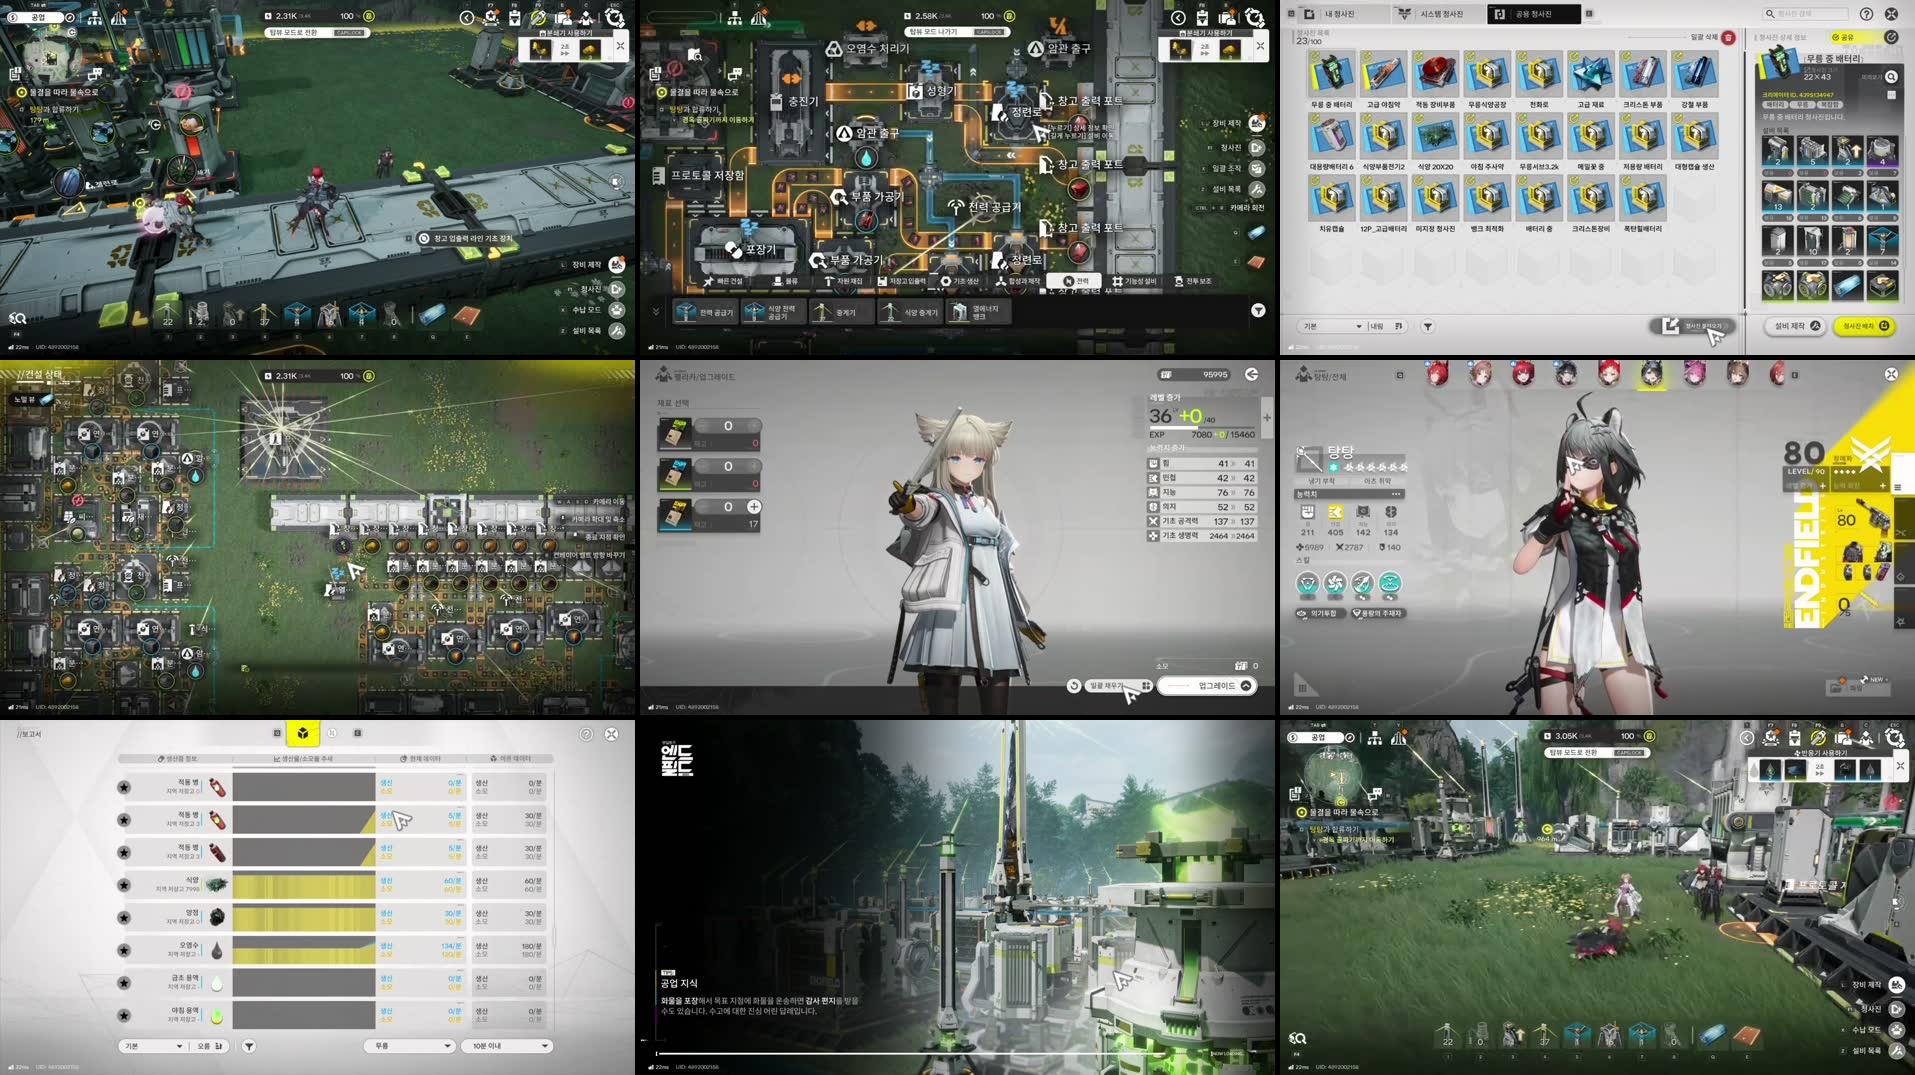Favorite the 식양 row star
This screenshot has width=1915, height=1075.
(124, 885)
